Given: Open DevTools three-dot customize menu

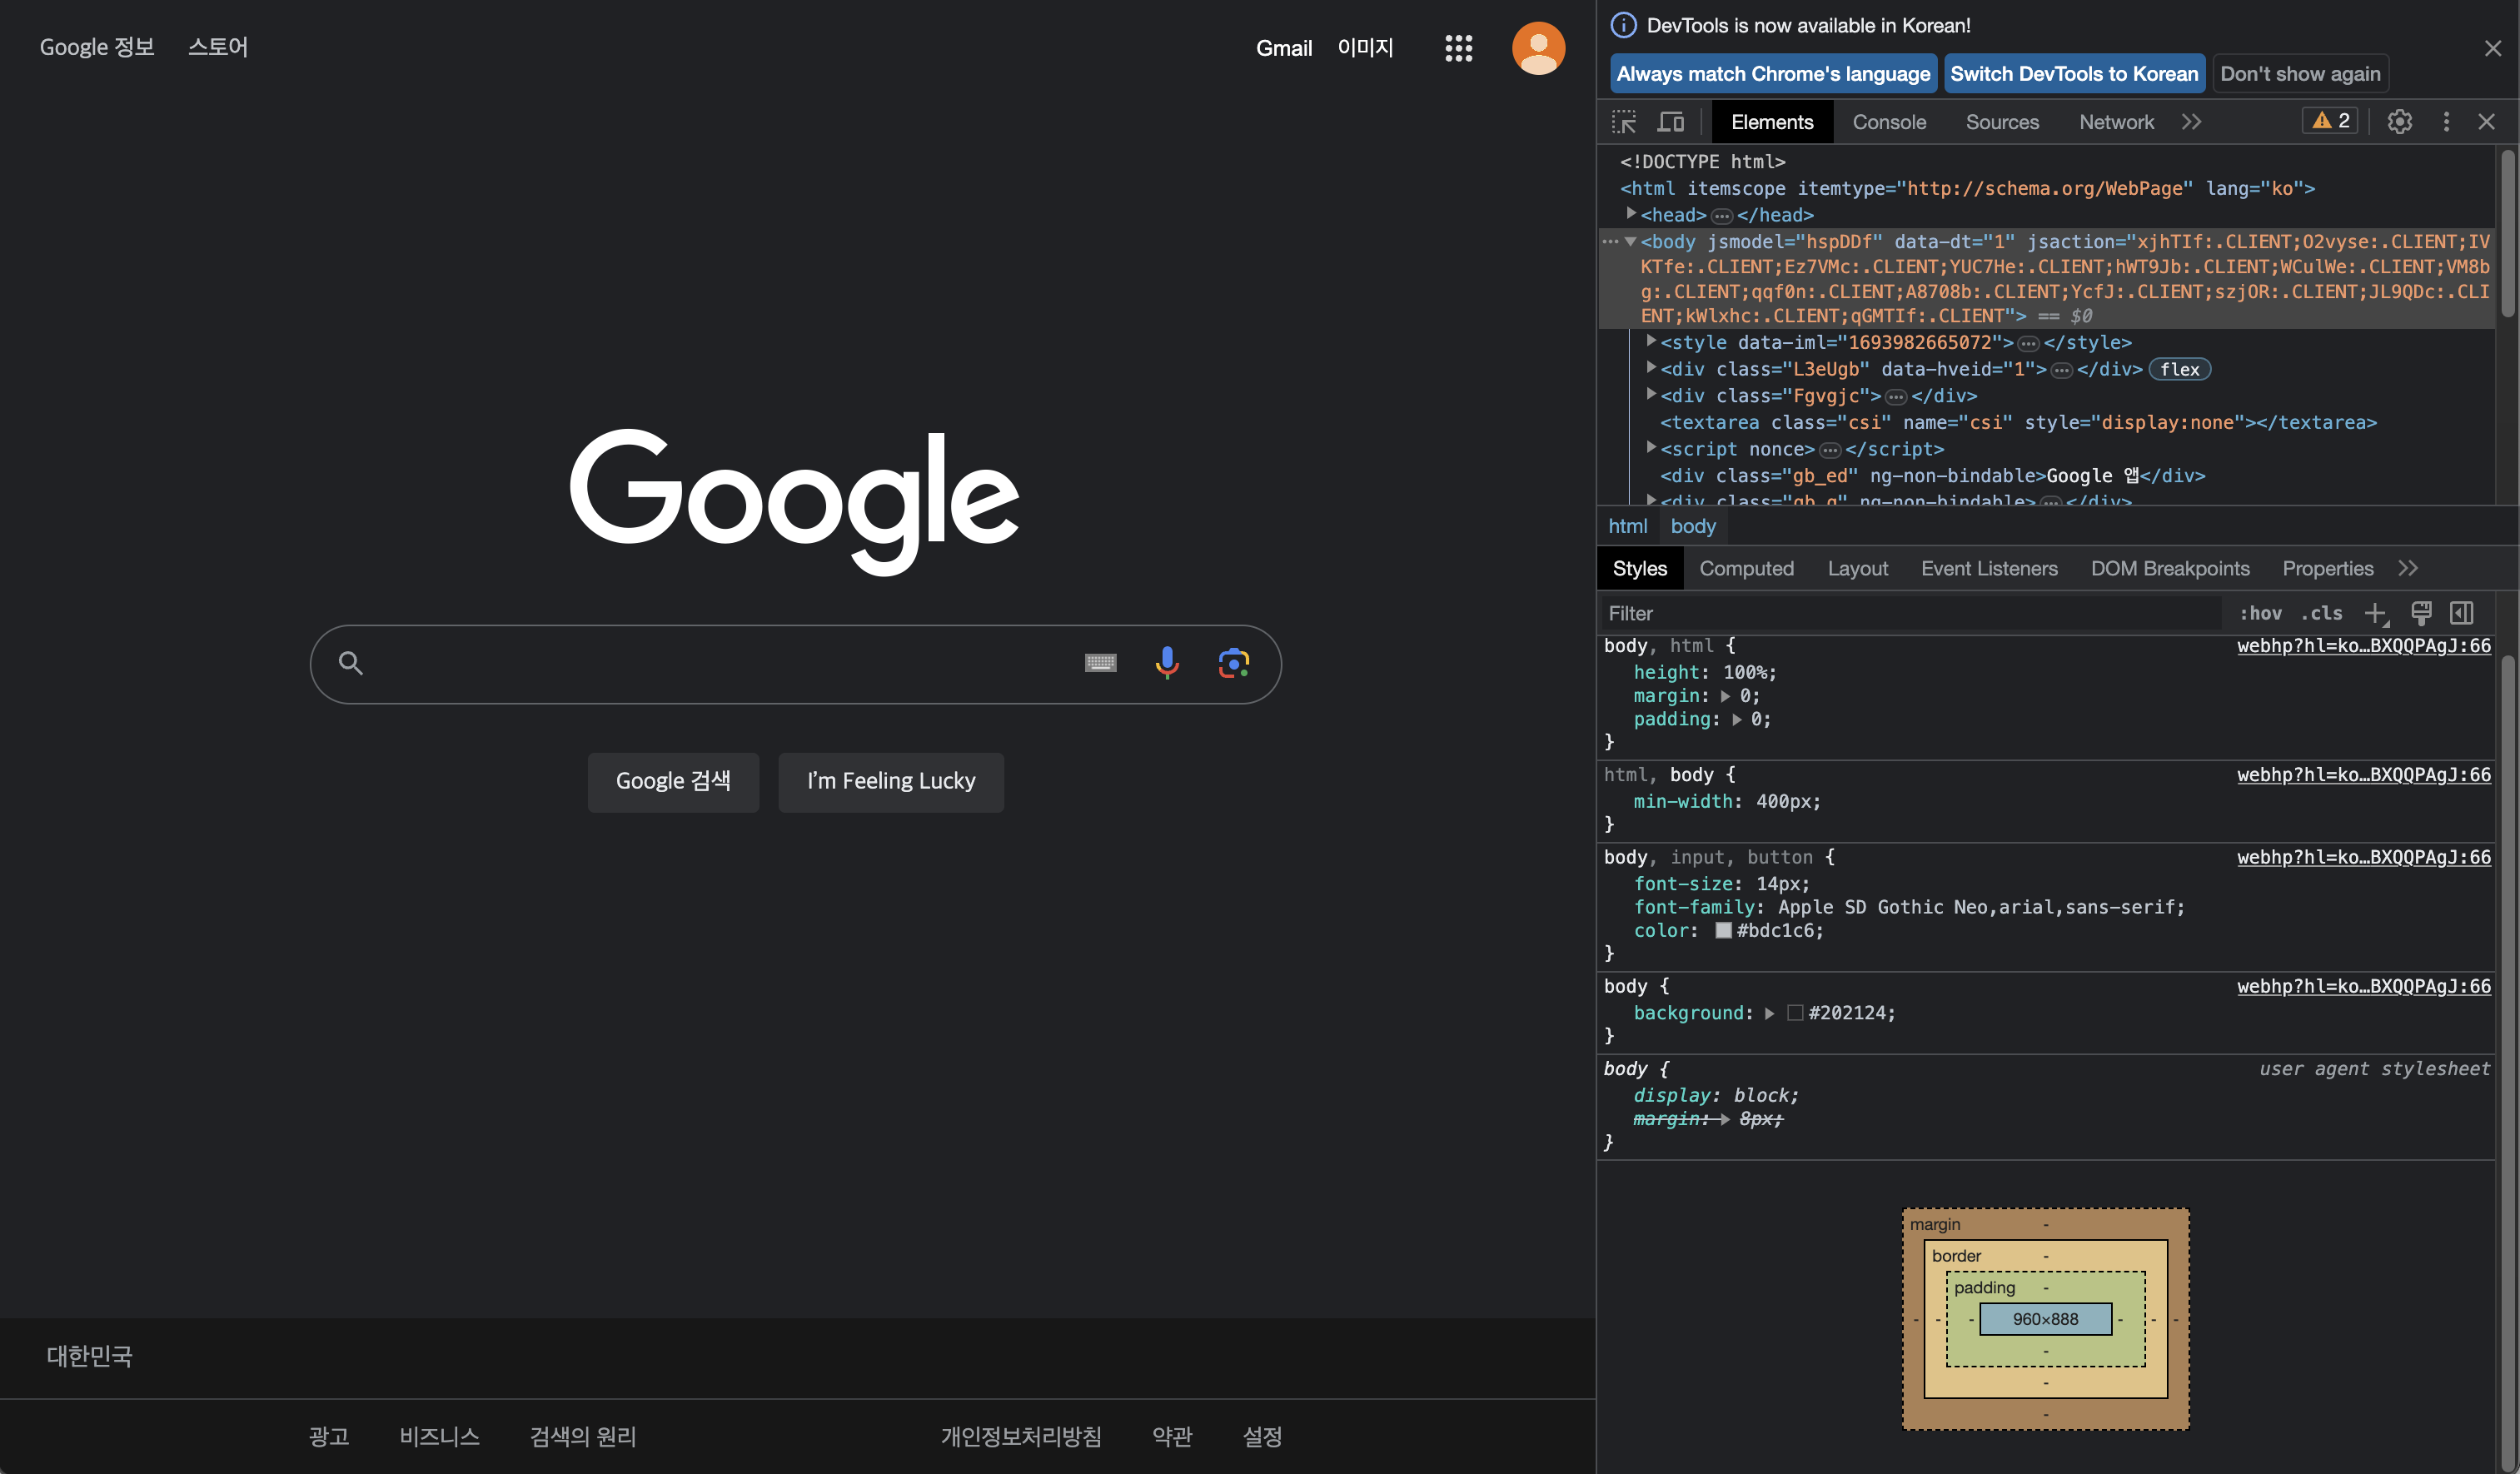Looking at the screenshot, I should pyautogui.click(x=2446, y=122).
